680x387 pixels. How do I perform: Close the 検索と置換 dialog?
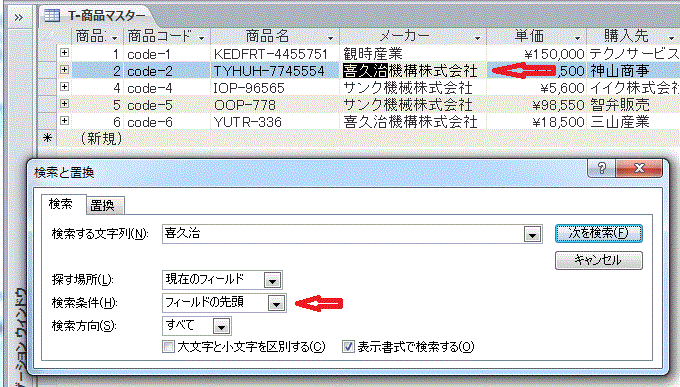[639, 168]
